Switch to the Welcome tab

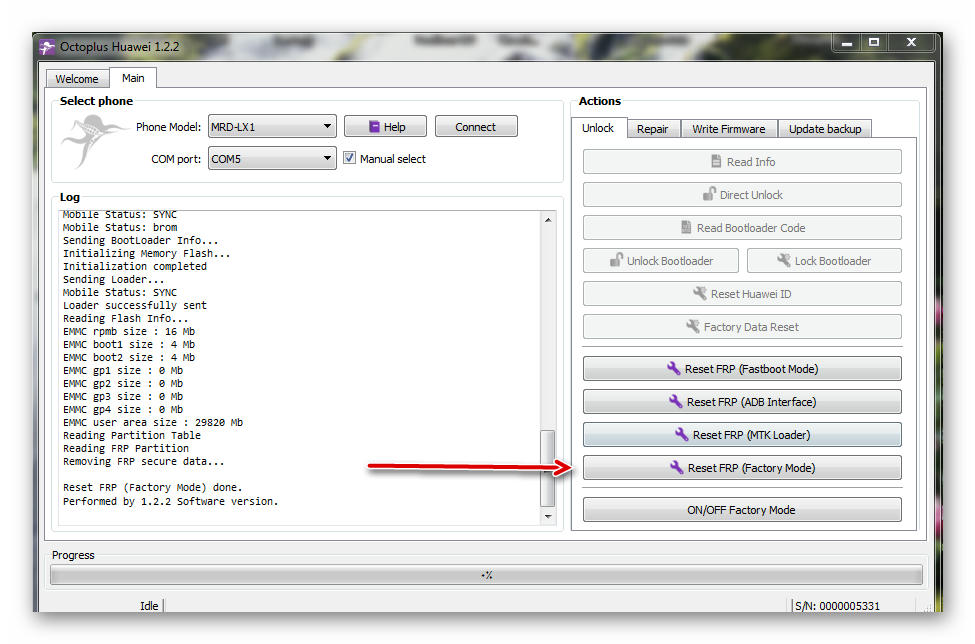tap(77, 79)
